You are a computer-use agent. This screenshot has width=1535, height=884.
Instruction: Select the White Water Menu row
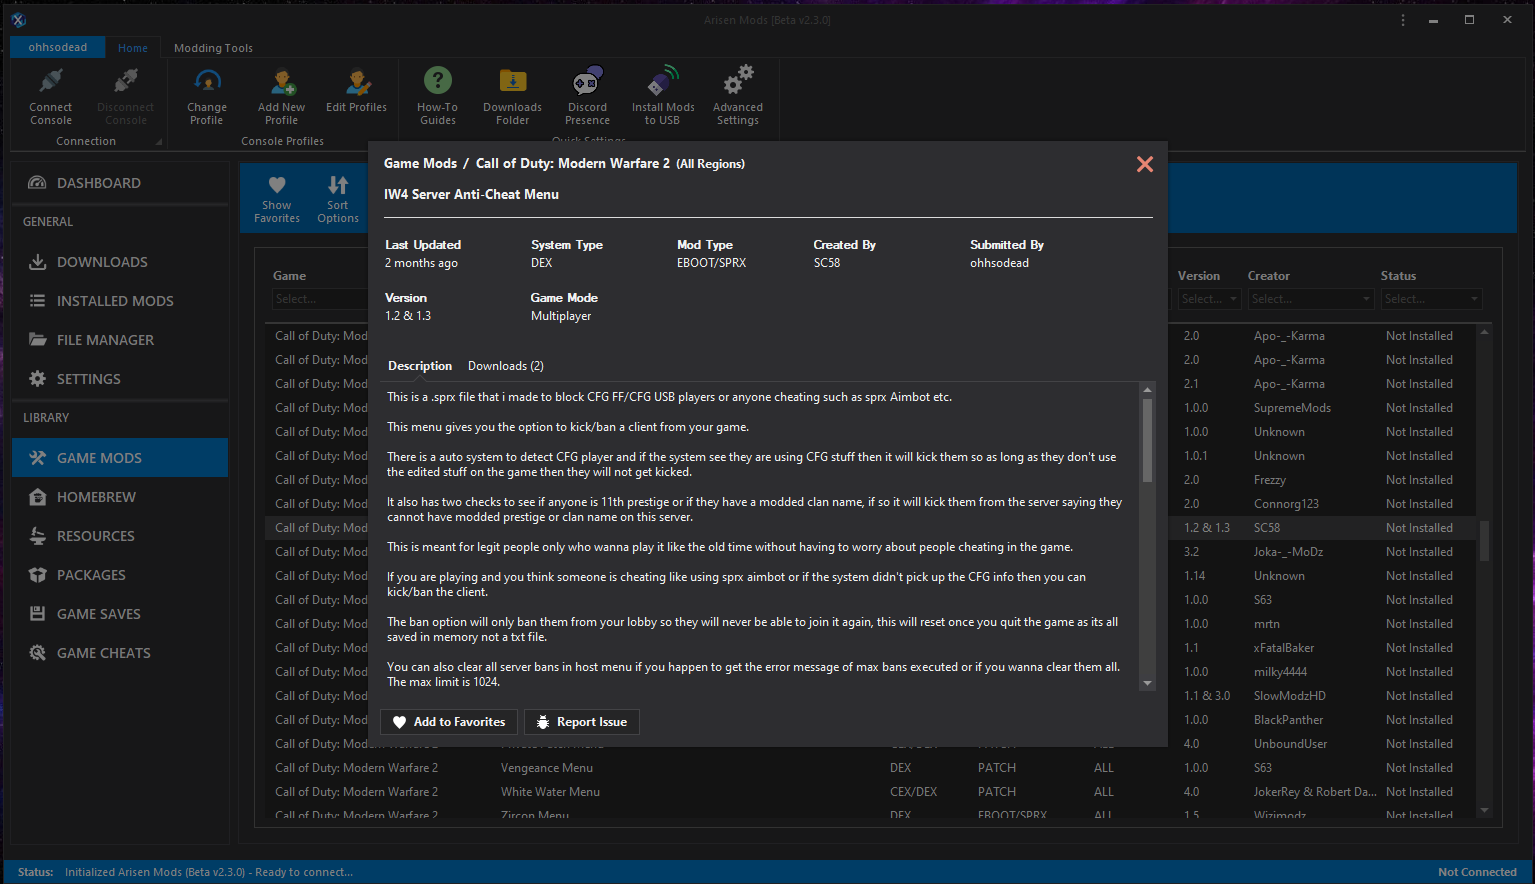pos(870,792)
